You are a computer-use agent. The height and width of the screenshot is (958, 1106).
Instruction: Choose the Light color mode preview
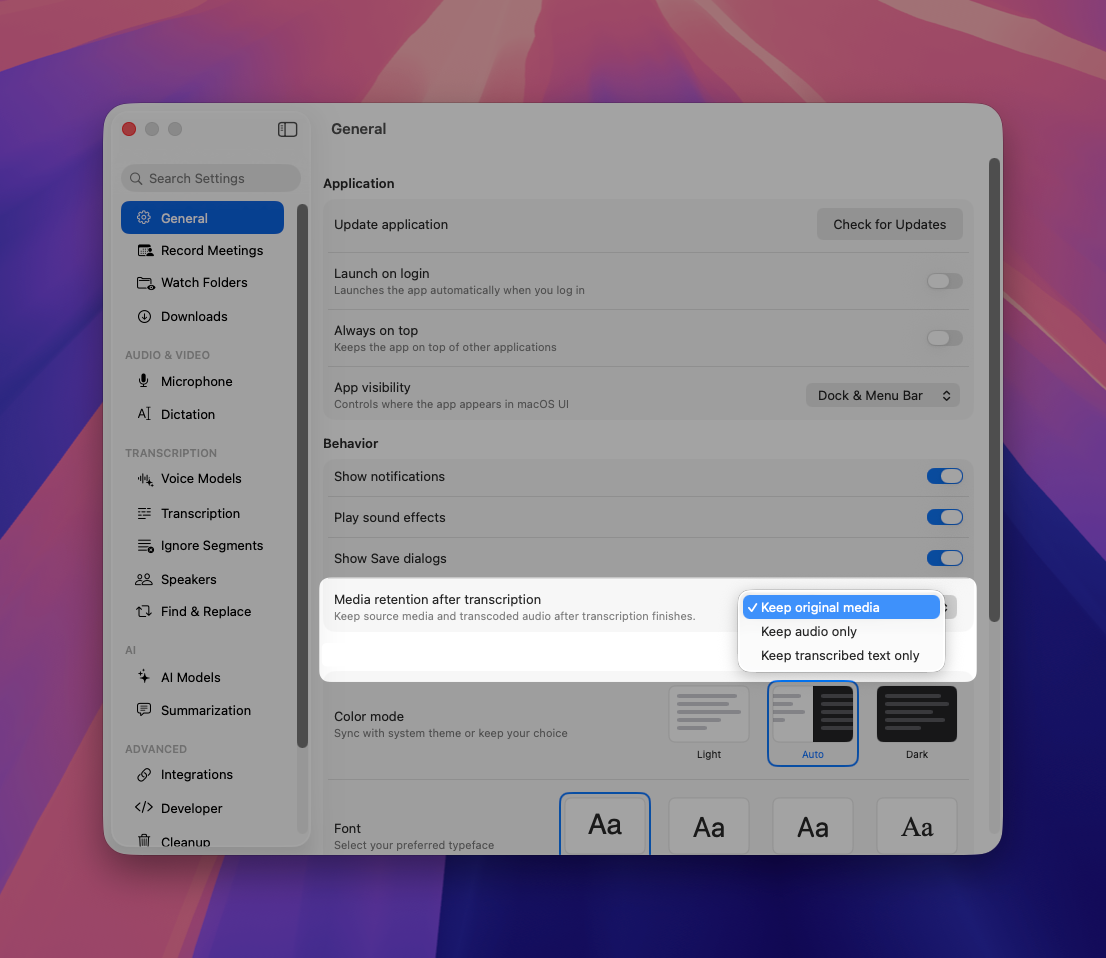coord(709,714)
